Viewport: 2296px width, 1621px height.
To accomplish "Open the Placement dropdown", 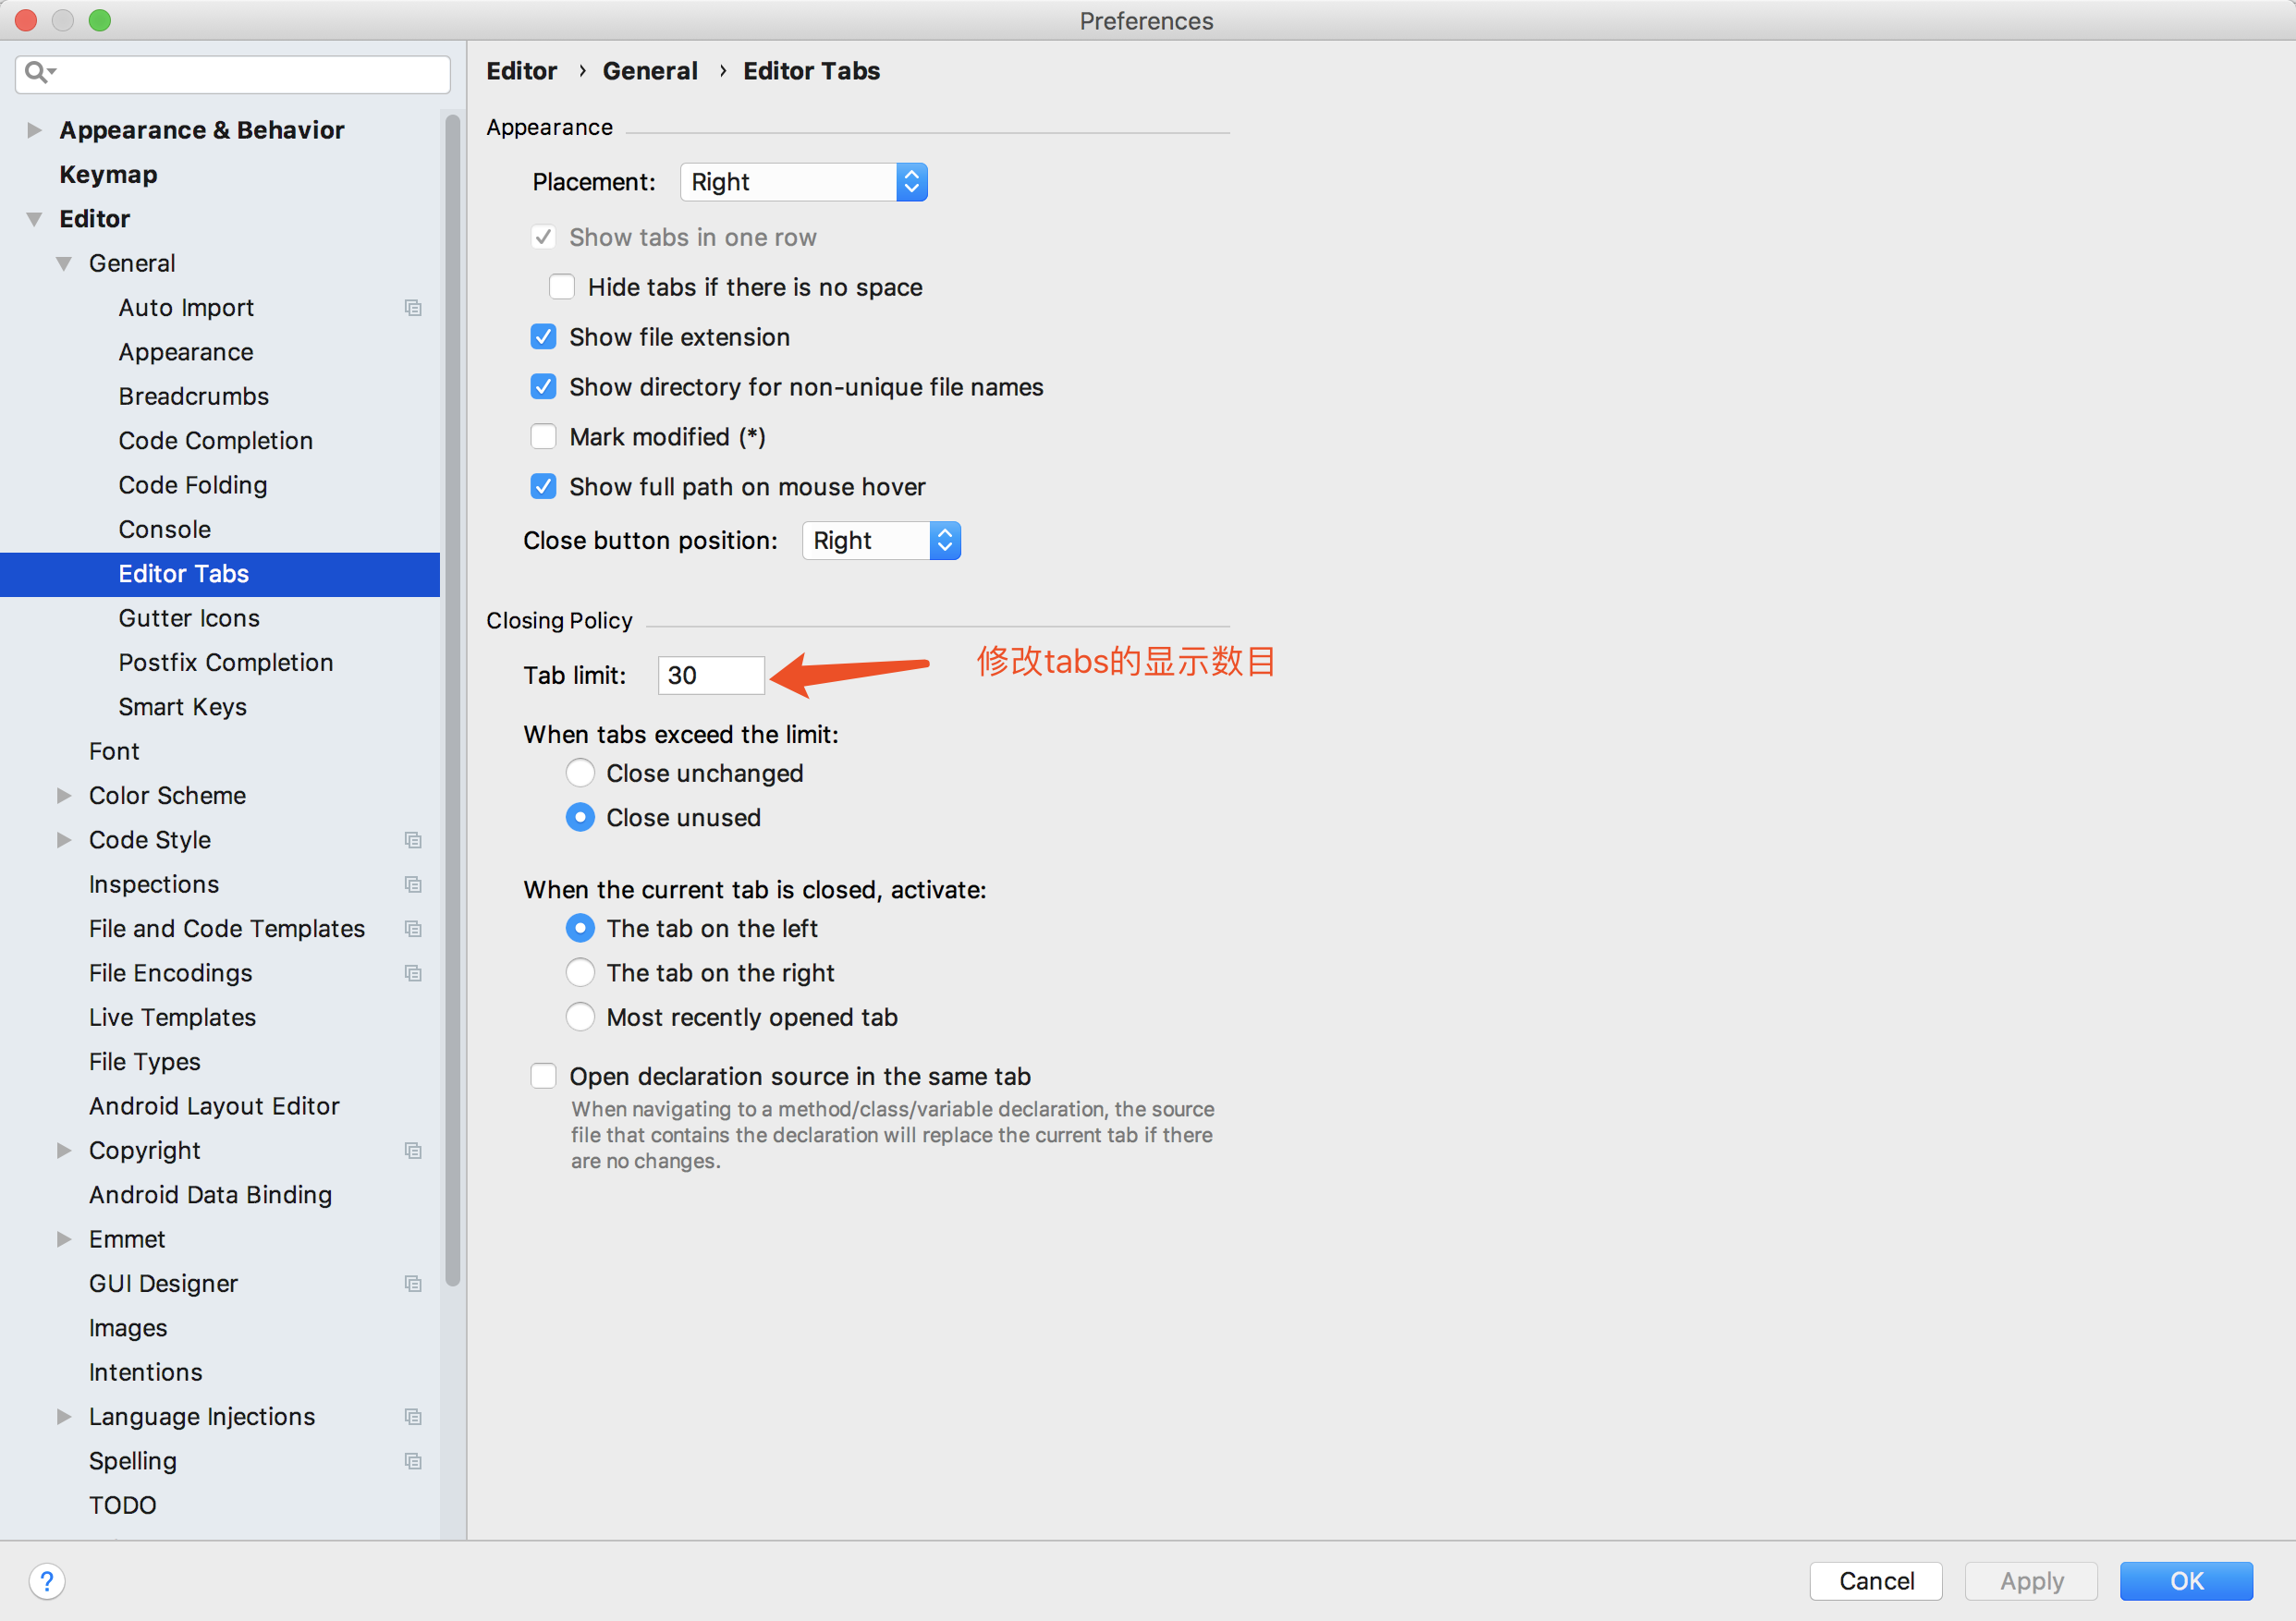I will (803, 182).
